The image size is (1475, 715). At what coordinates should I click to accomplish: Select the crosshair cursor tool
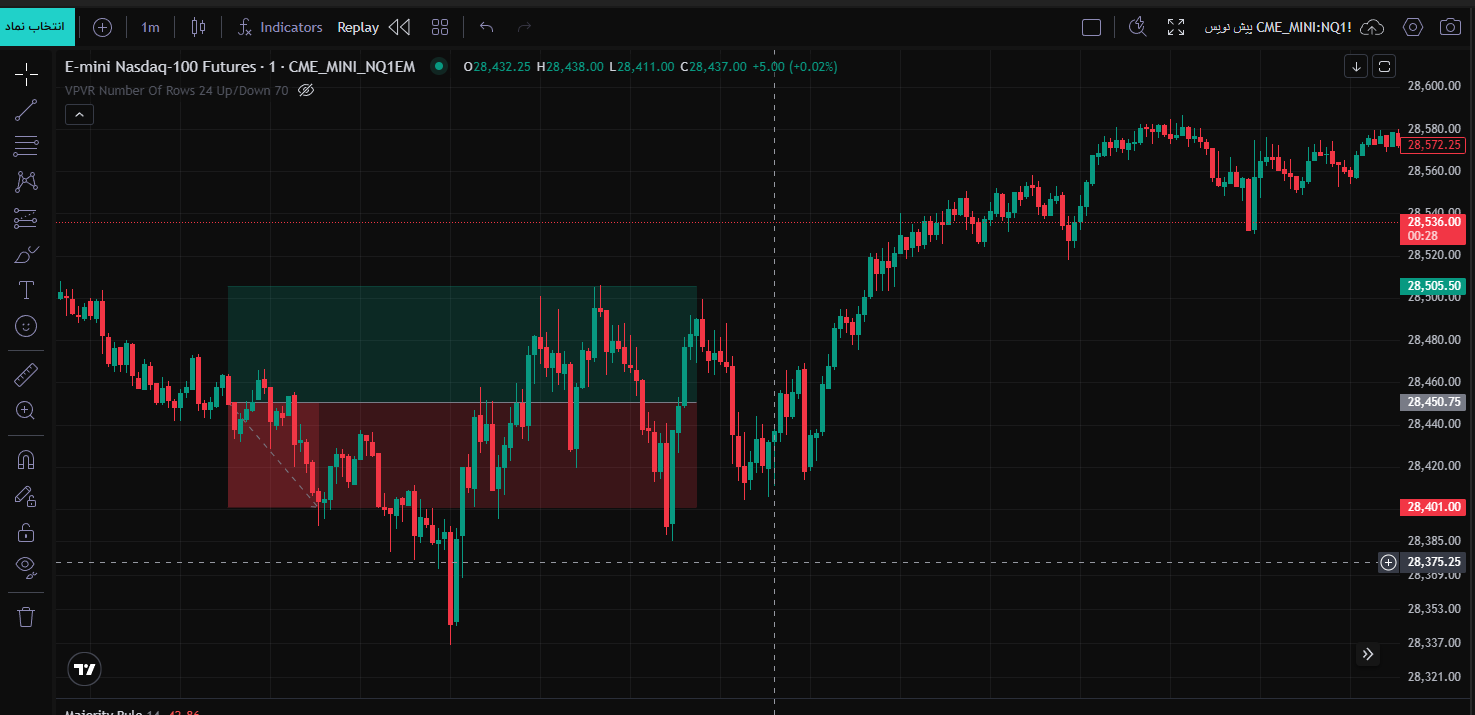(x=27, y=73)
